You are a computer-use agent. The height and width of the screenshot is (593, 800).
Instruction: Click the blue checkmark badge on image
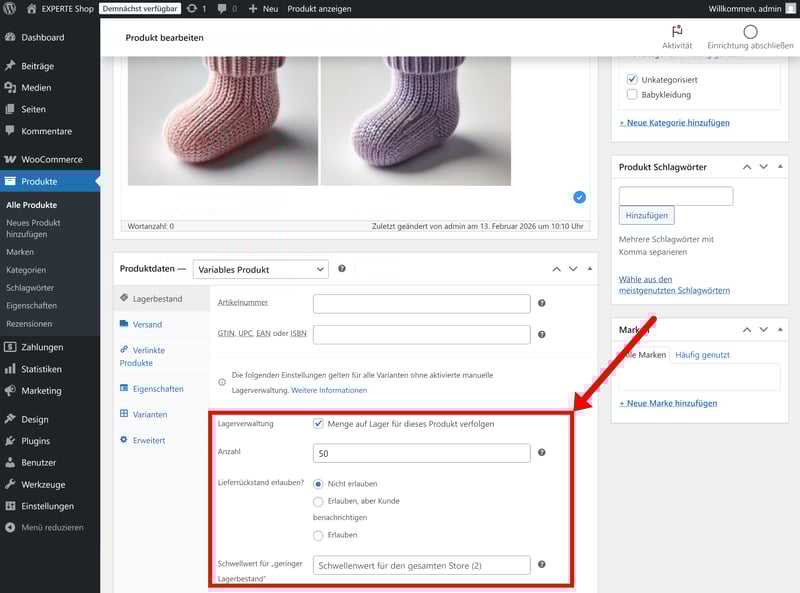(580, 197)
